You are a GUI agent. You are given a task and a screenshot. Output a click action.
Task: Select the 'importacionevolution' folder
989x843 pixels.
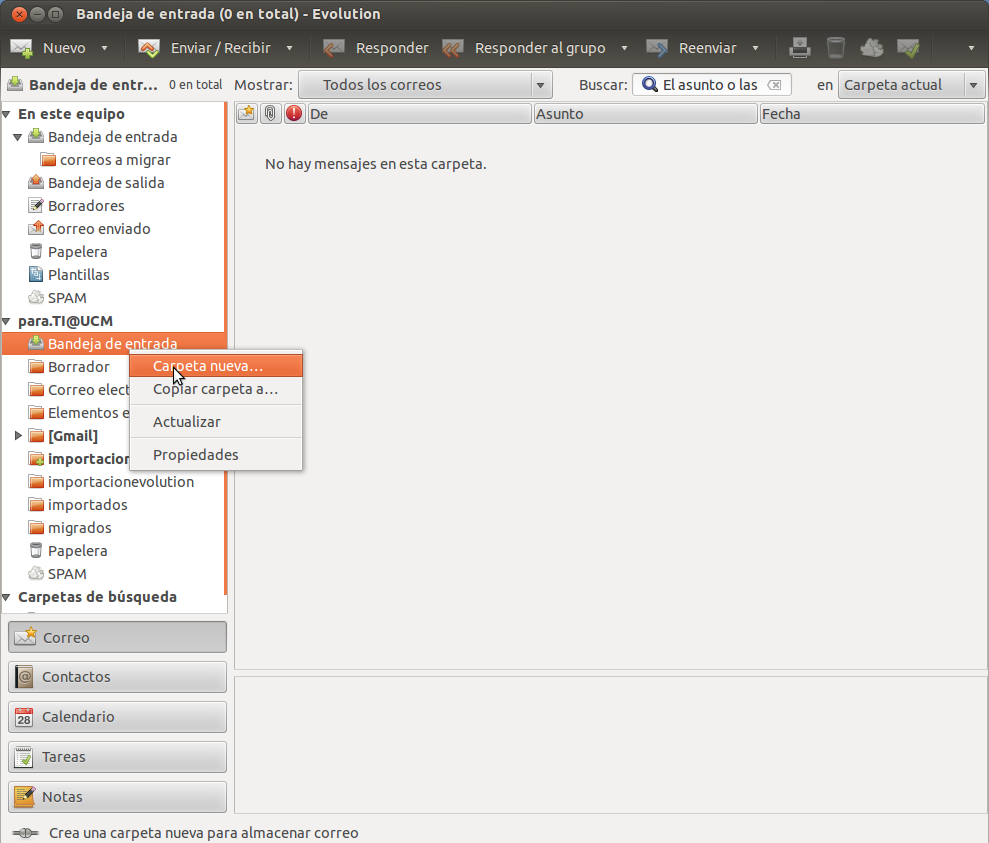(x=121, y=482)
